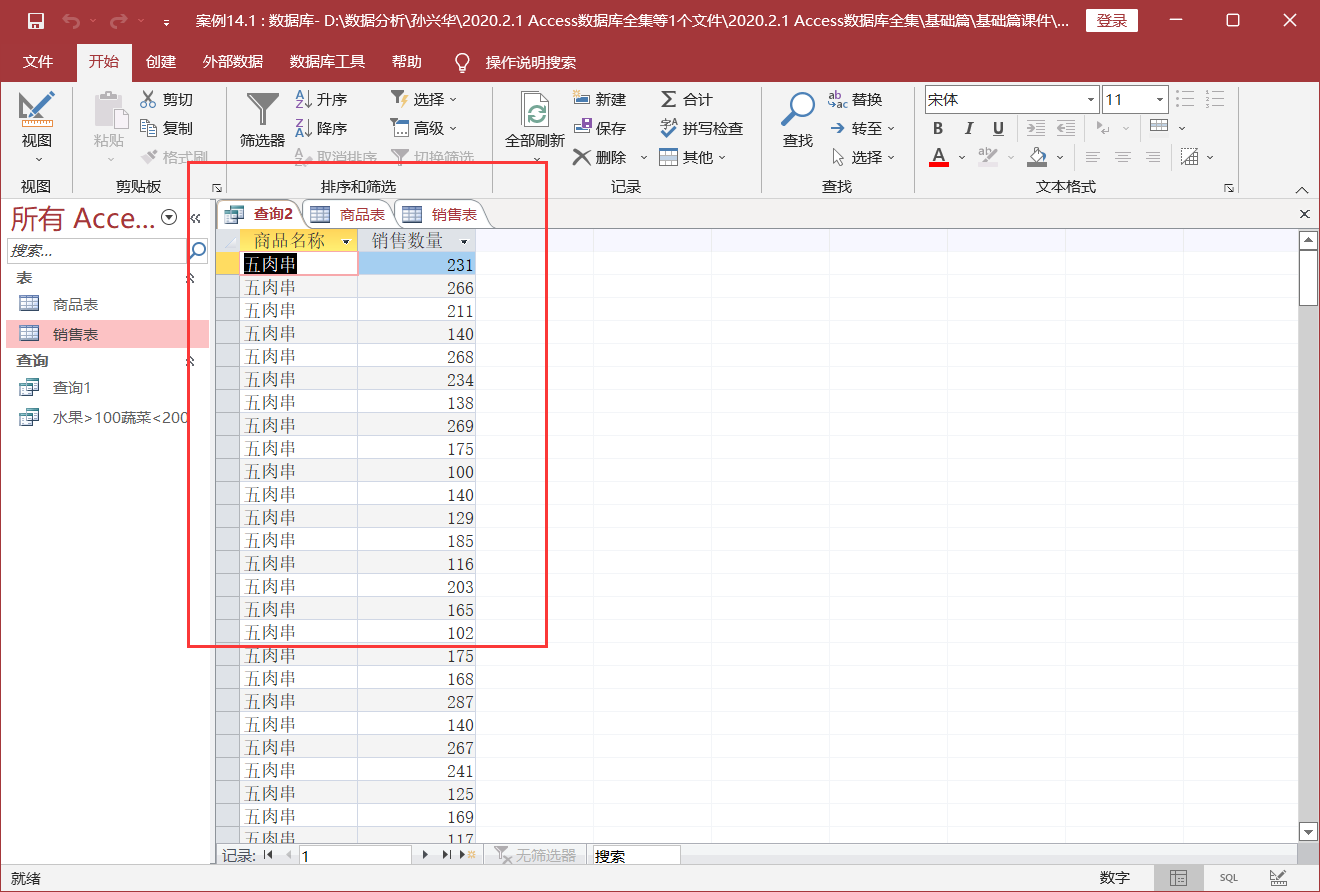Click font color red A button
This screenshot has height=892, width=1320.
[x=938, y=157]
